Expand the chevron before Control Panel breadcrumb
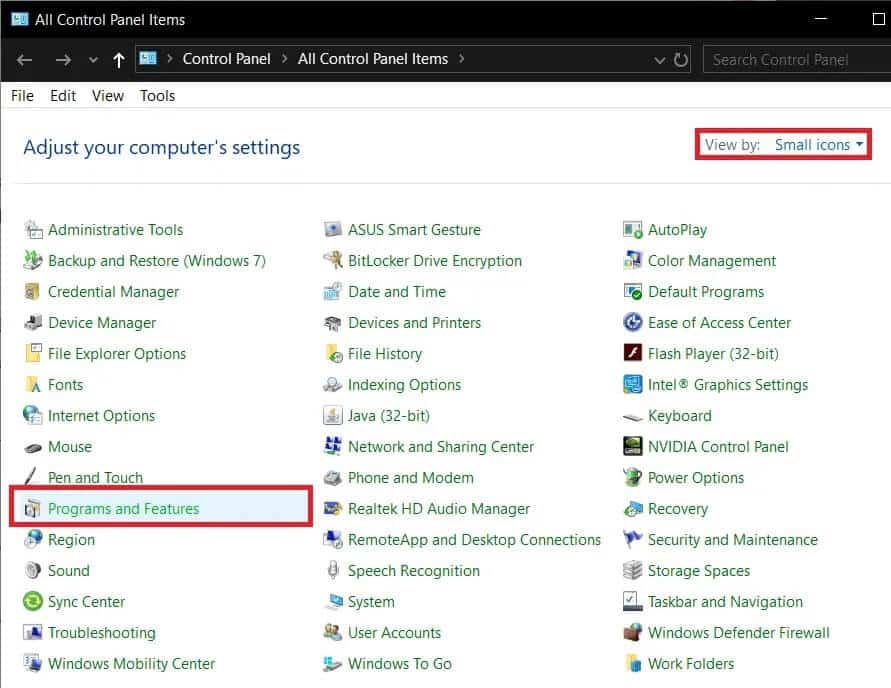 (169, 59)
